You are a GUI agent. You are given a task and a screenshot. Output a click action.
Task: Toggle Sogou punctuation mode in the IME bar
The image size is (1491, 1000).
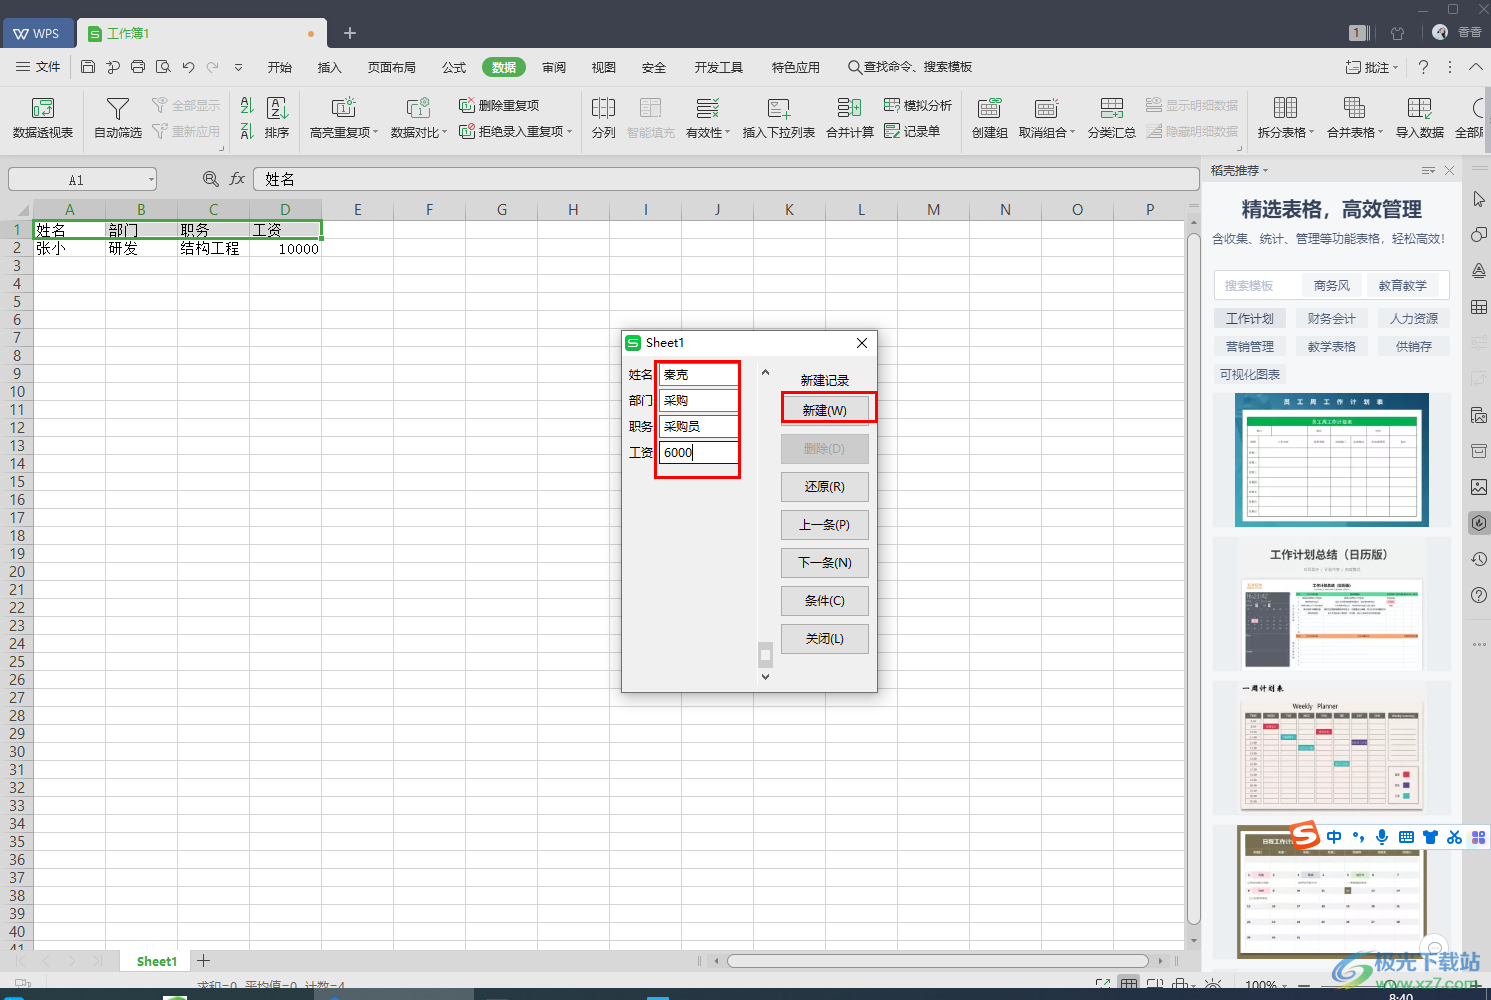1358,837
